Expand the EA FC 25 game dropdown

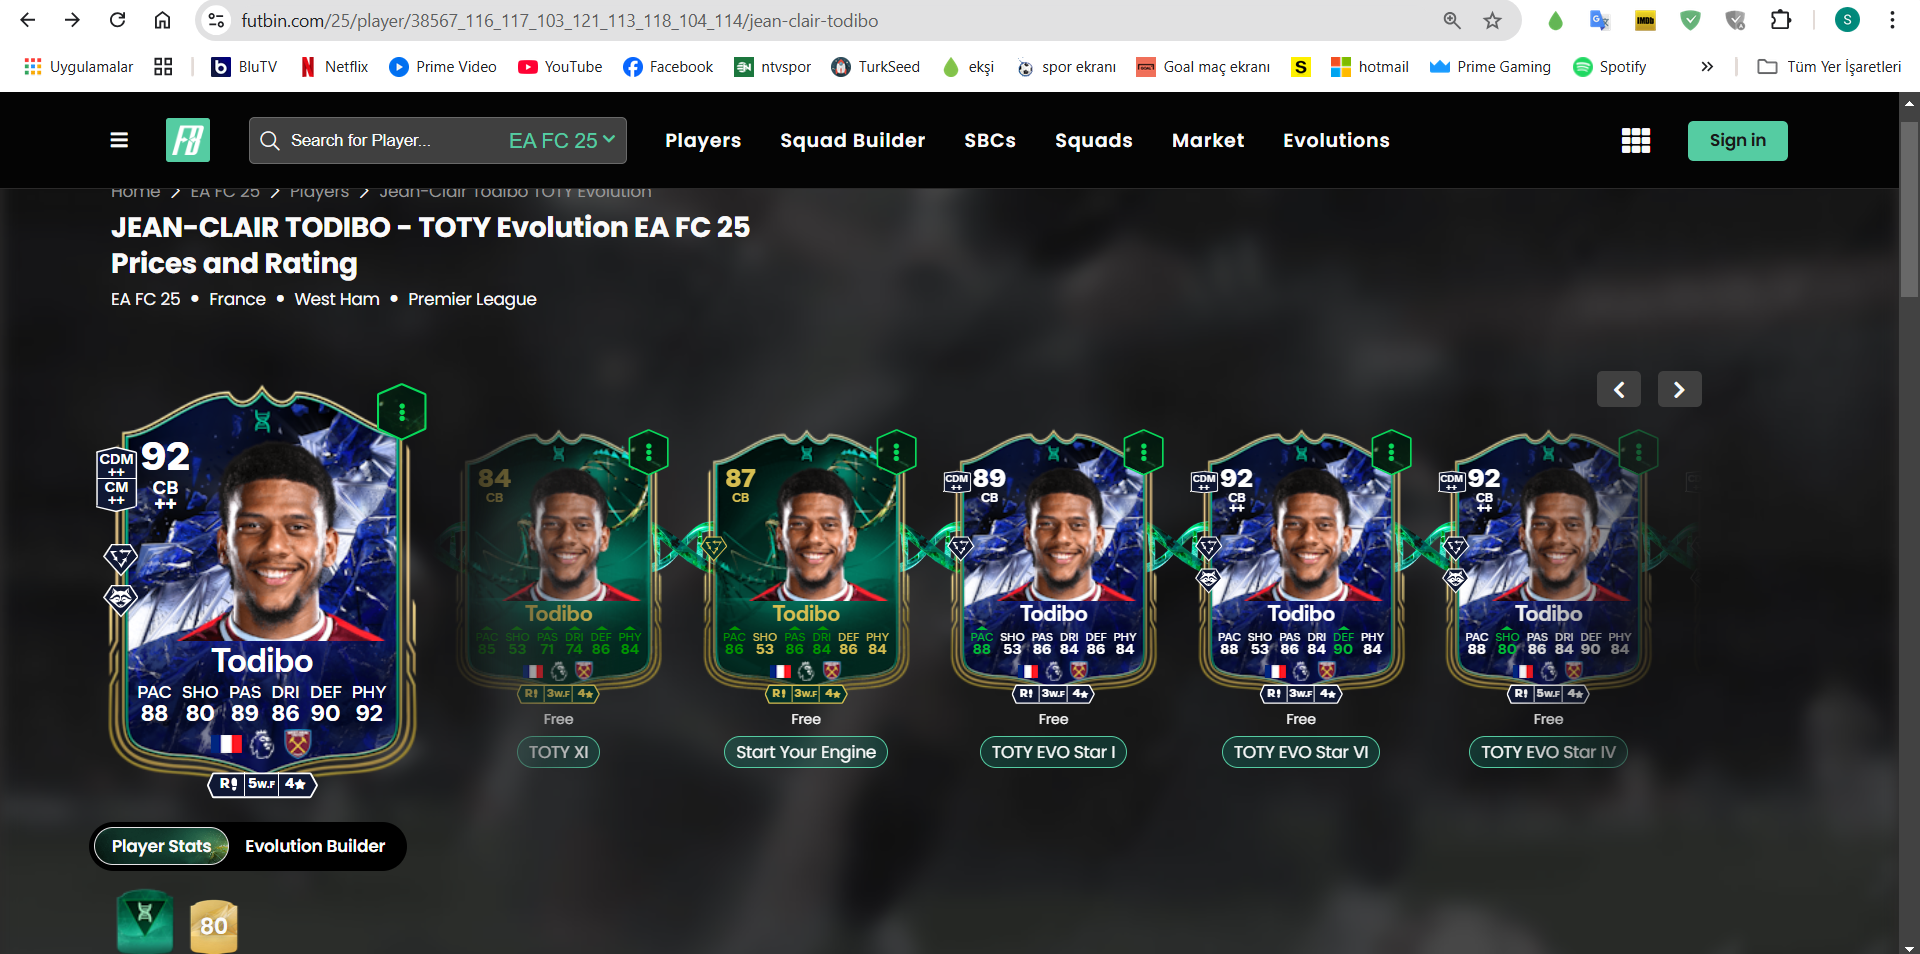(x=562, y=141)
